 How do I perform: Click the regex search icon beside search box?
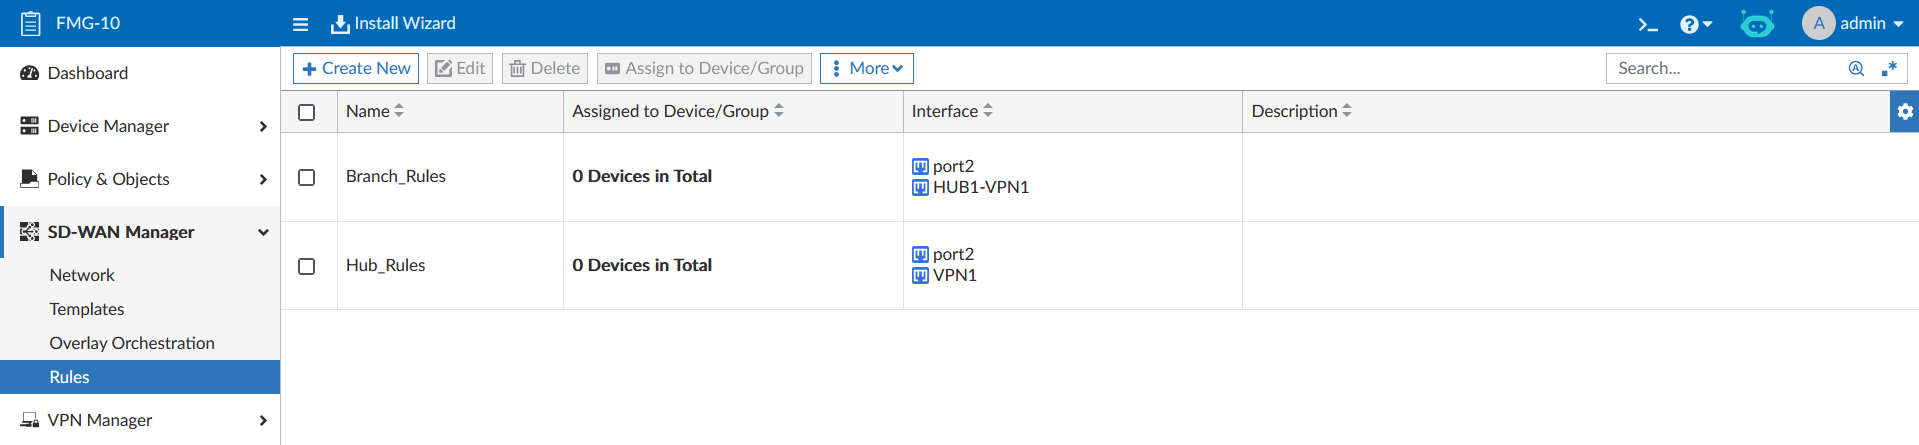(x=1889, y=68)
